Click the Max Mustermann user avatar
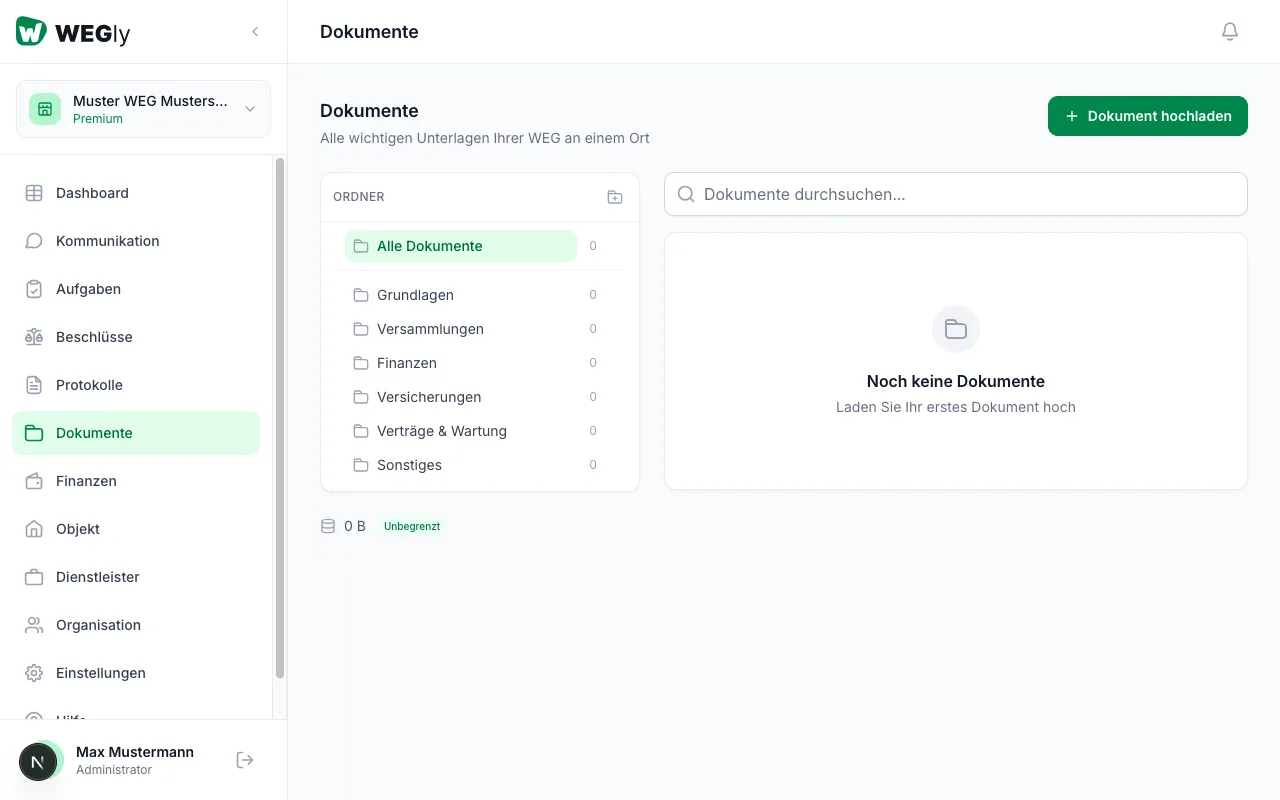Image resolution: width=1280 pixels, height=800 pixels. [39, 761]
